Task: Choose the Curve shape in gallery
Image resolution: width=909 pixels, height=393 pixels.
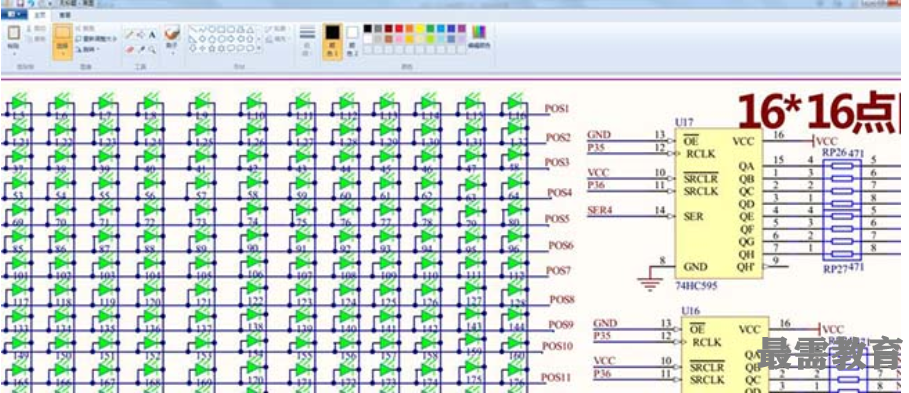Action: point(202,29)
